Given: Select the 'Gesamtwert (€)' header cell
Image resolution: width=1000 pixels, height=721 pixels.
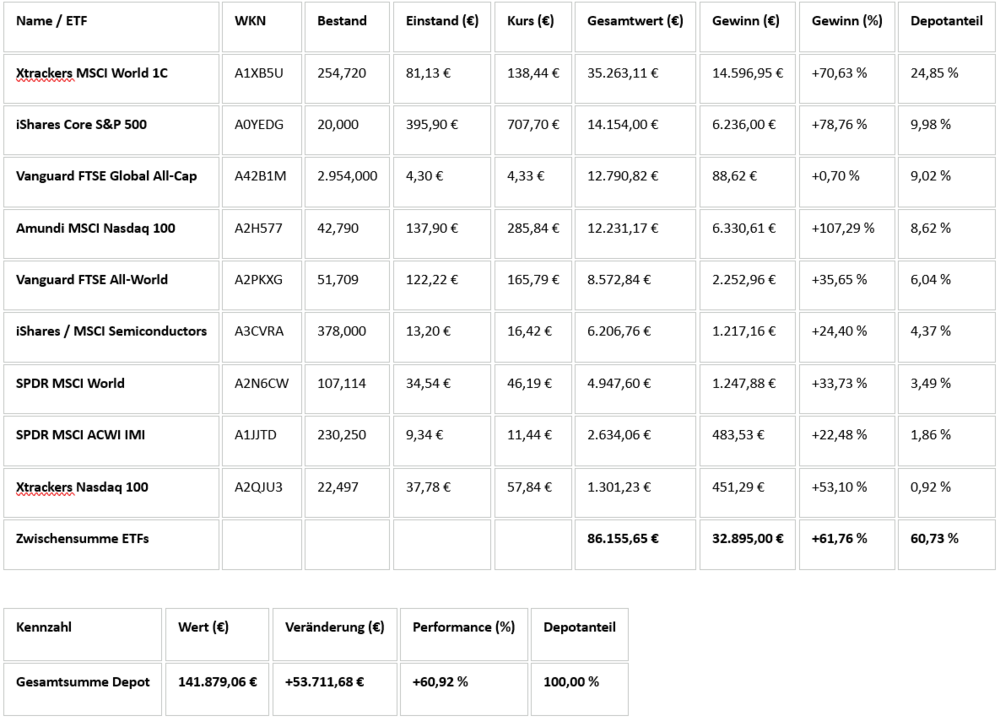Looking at the screenshot, I should (x=635, y=27).
